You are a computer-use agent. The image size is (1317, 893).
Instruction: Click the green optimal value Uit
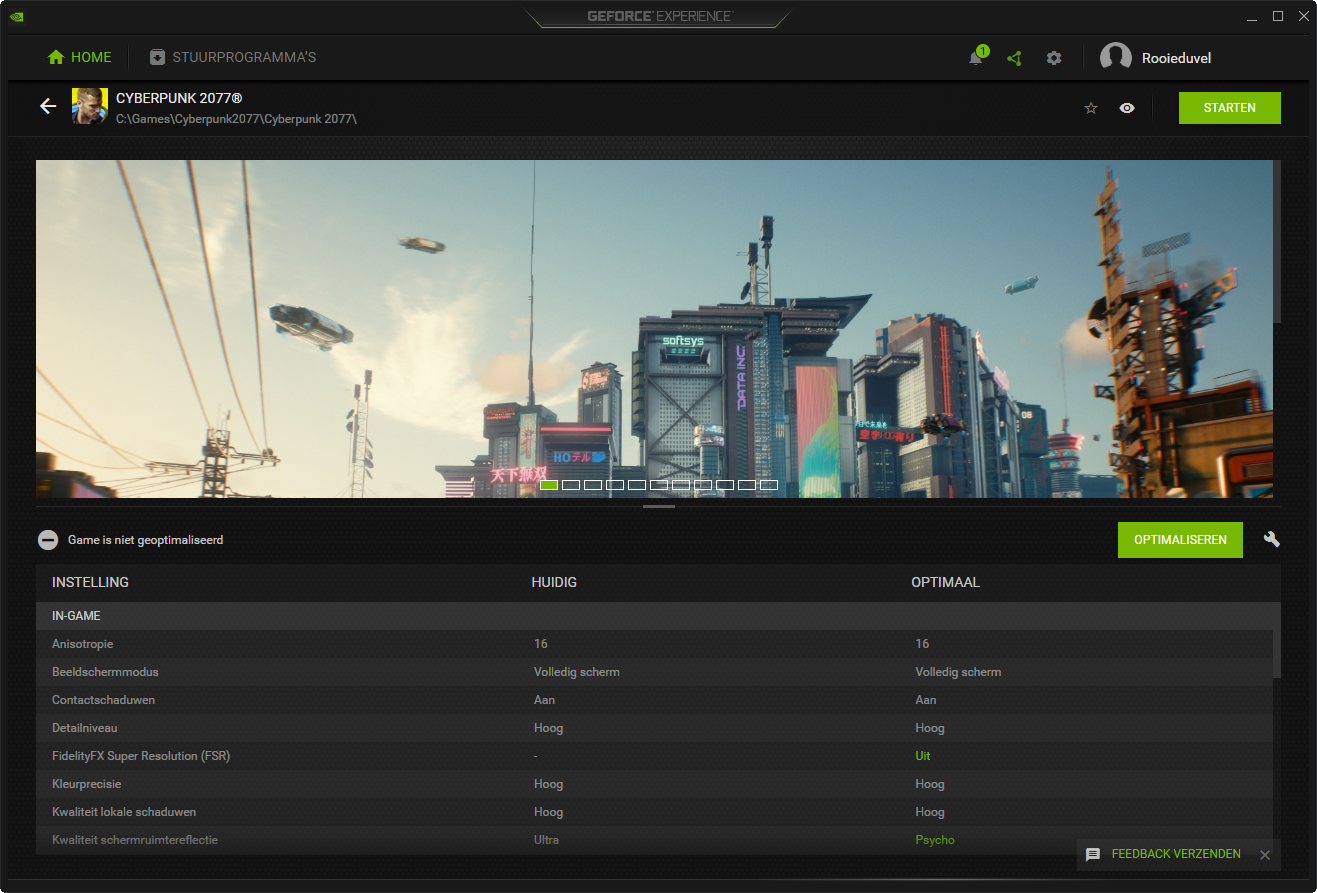click(922, 756)
